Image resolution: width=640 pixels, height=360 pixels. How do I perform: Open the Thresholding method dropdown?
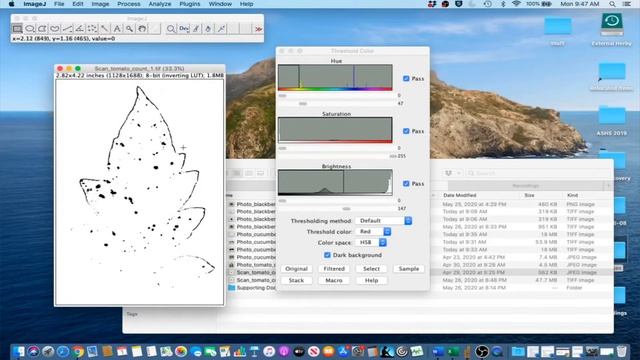point(384,220)
